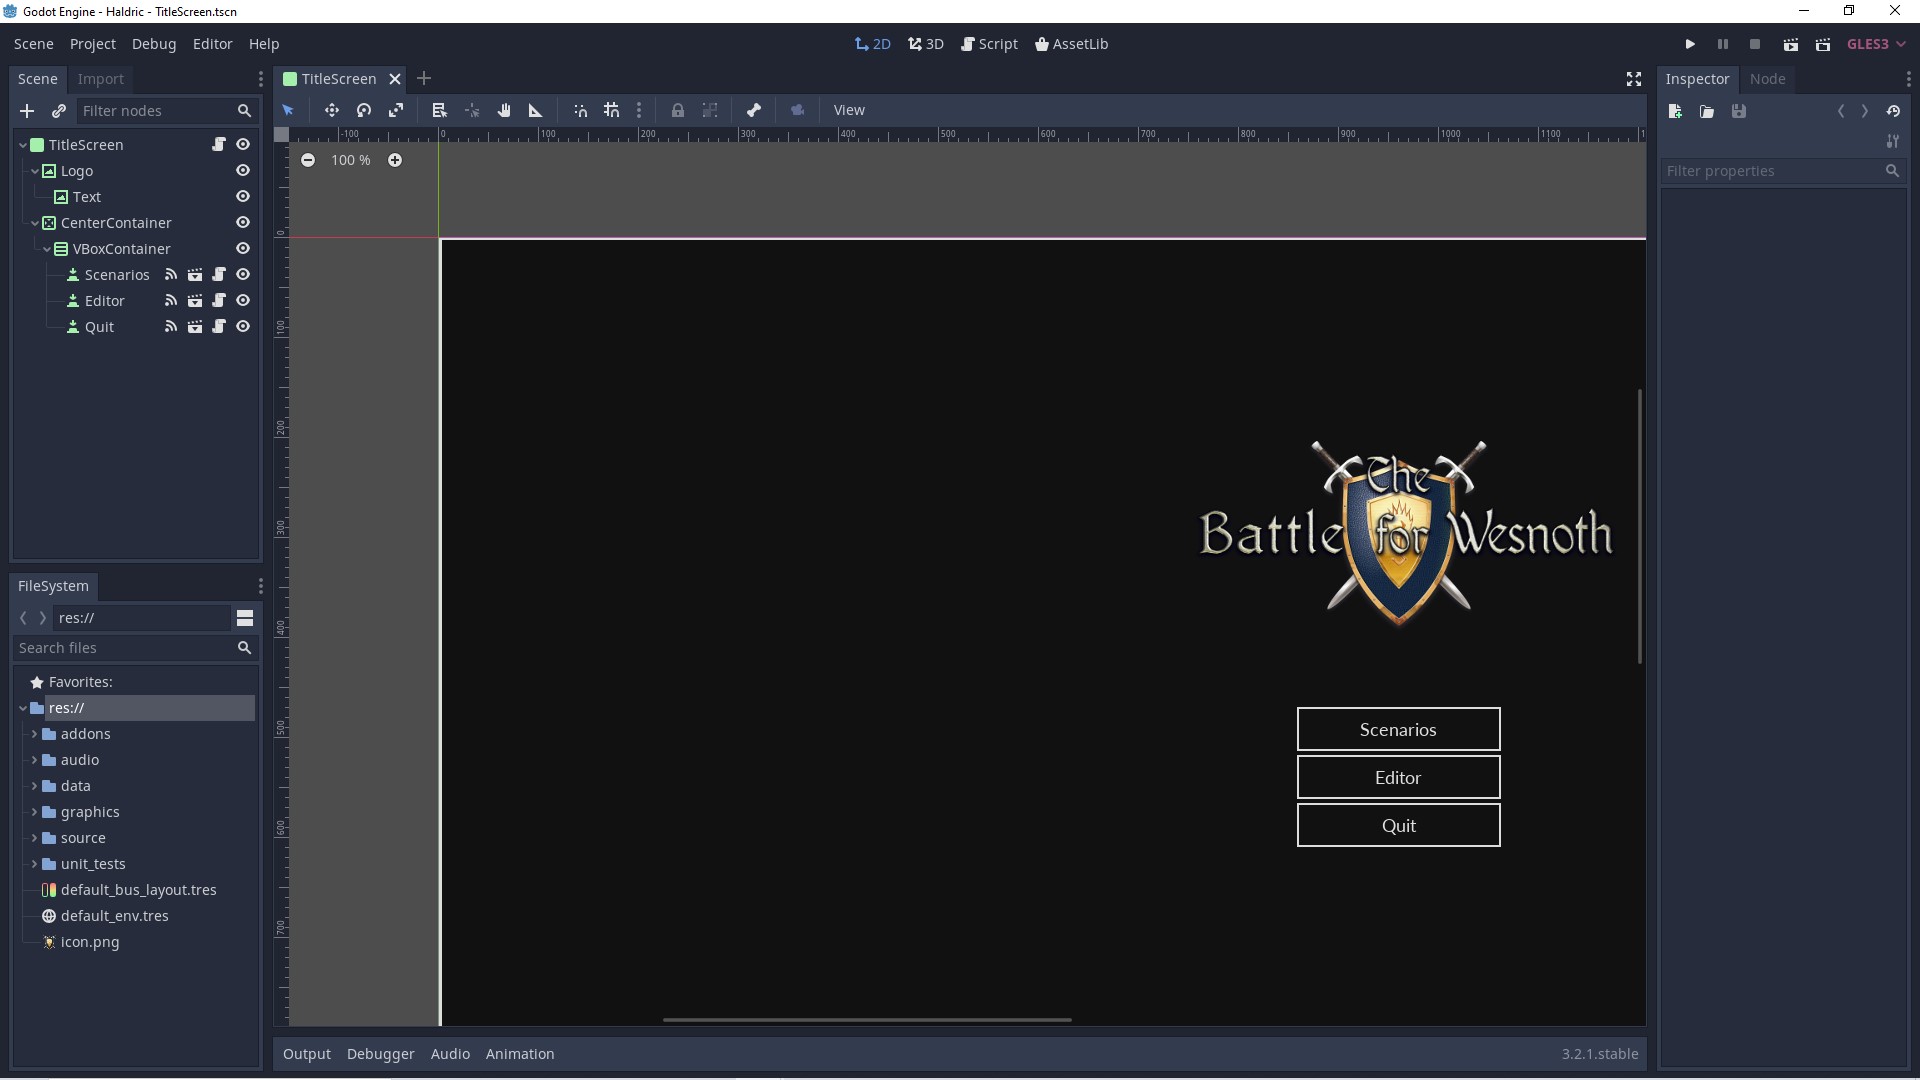
Task: Pause the running scene
Action: [x=1722, y=44]
